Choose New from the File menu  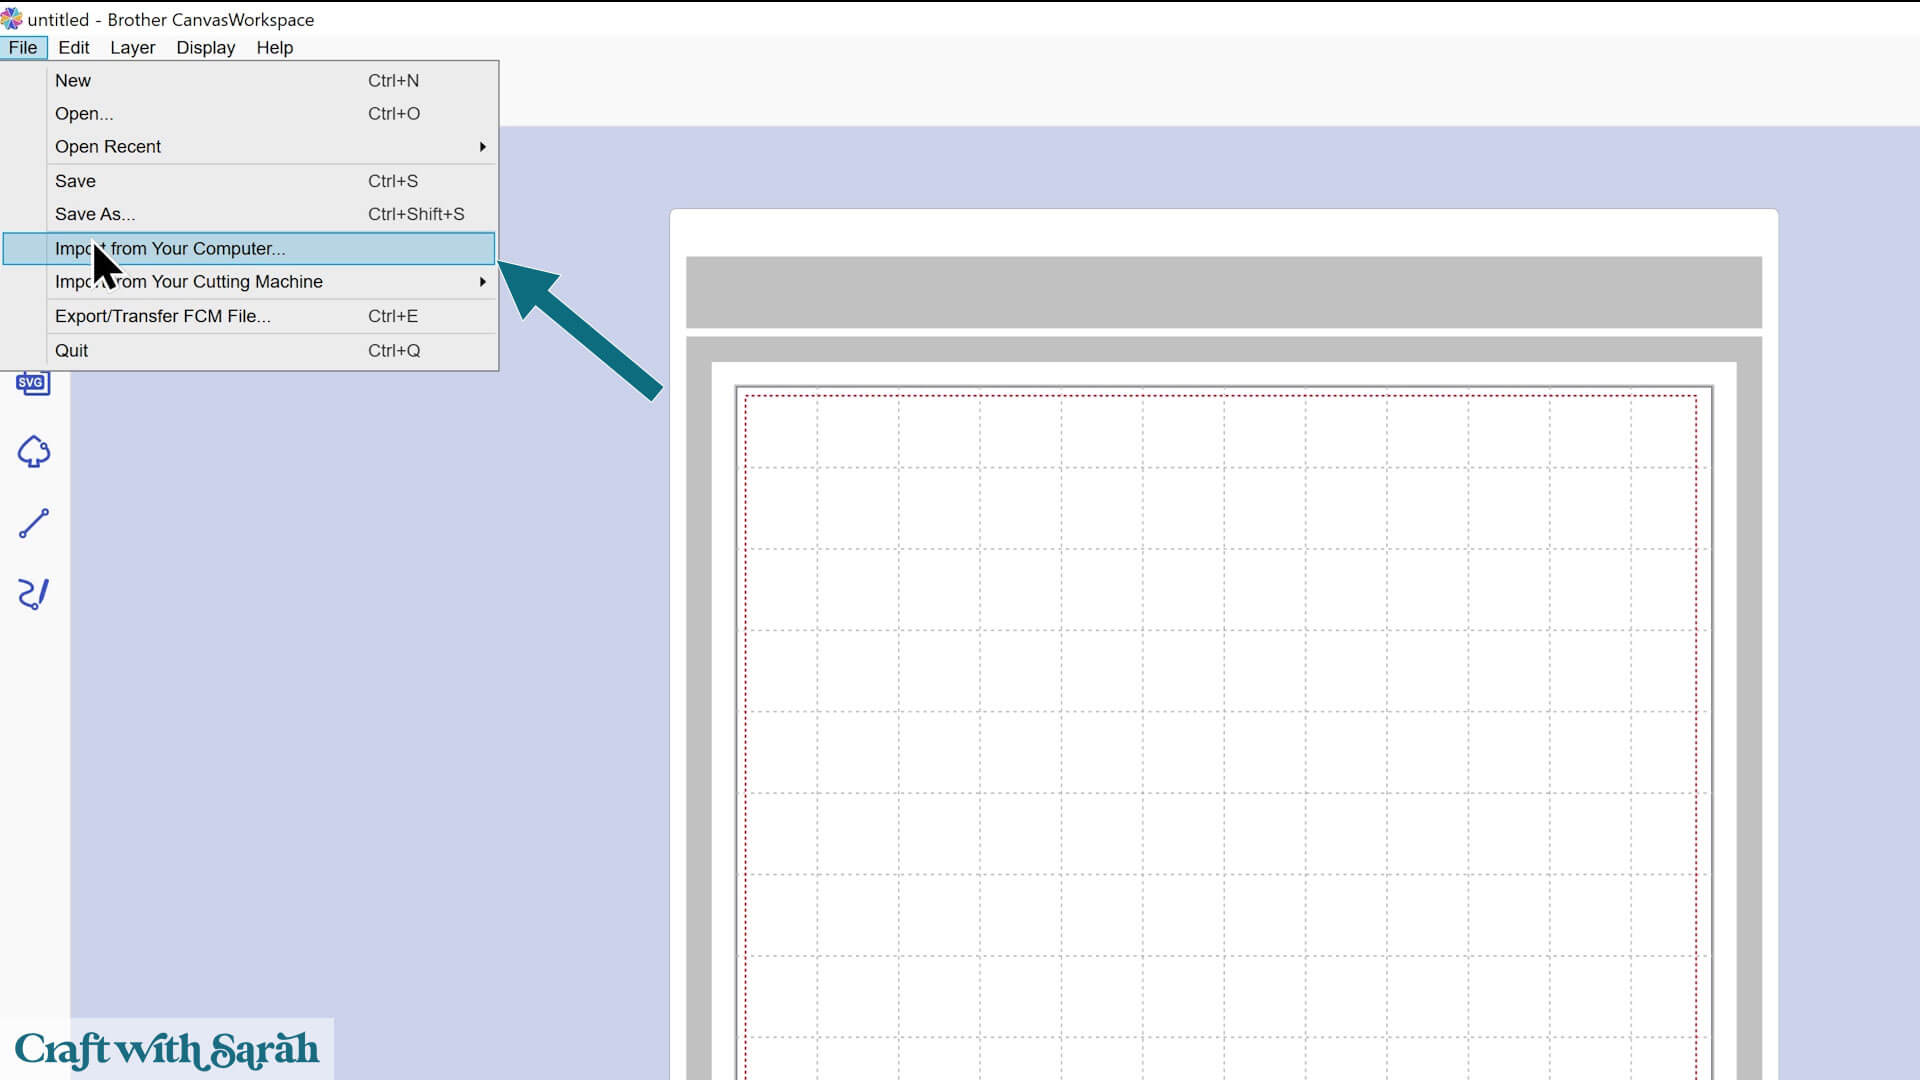click(73, 81)
